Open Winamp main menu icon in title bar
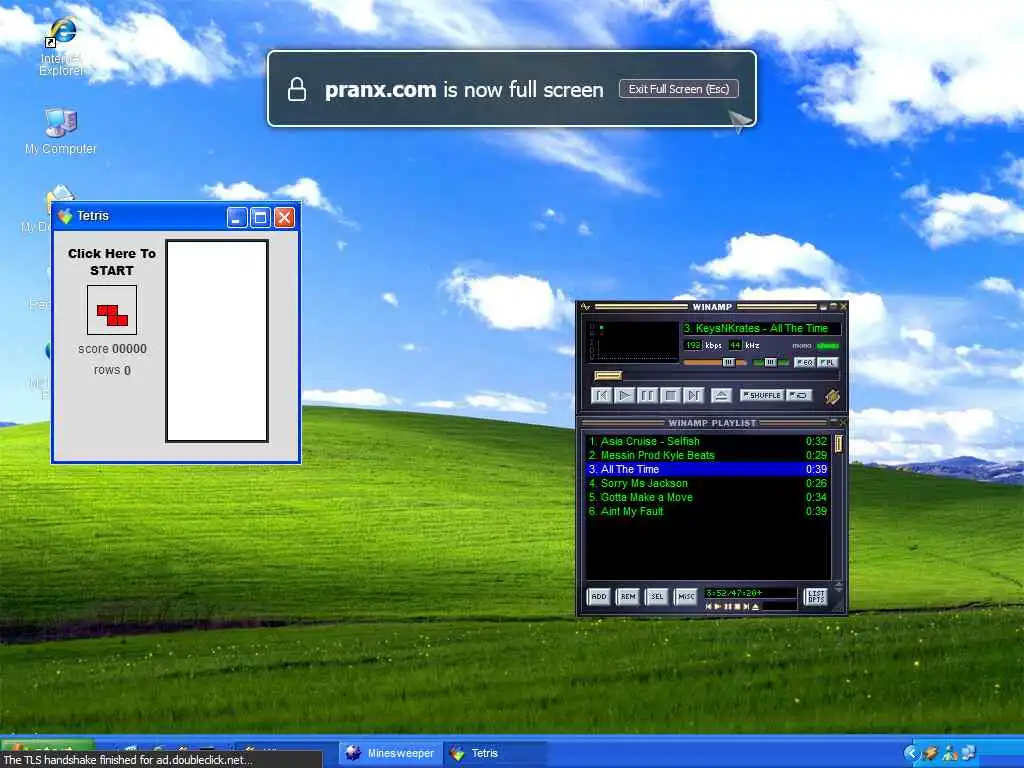Viewport: 1024px width, 768px height. (586, 307)
